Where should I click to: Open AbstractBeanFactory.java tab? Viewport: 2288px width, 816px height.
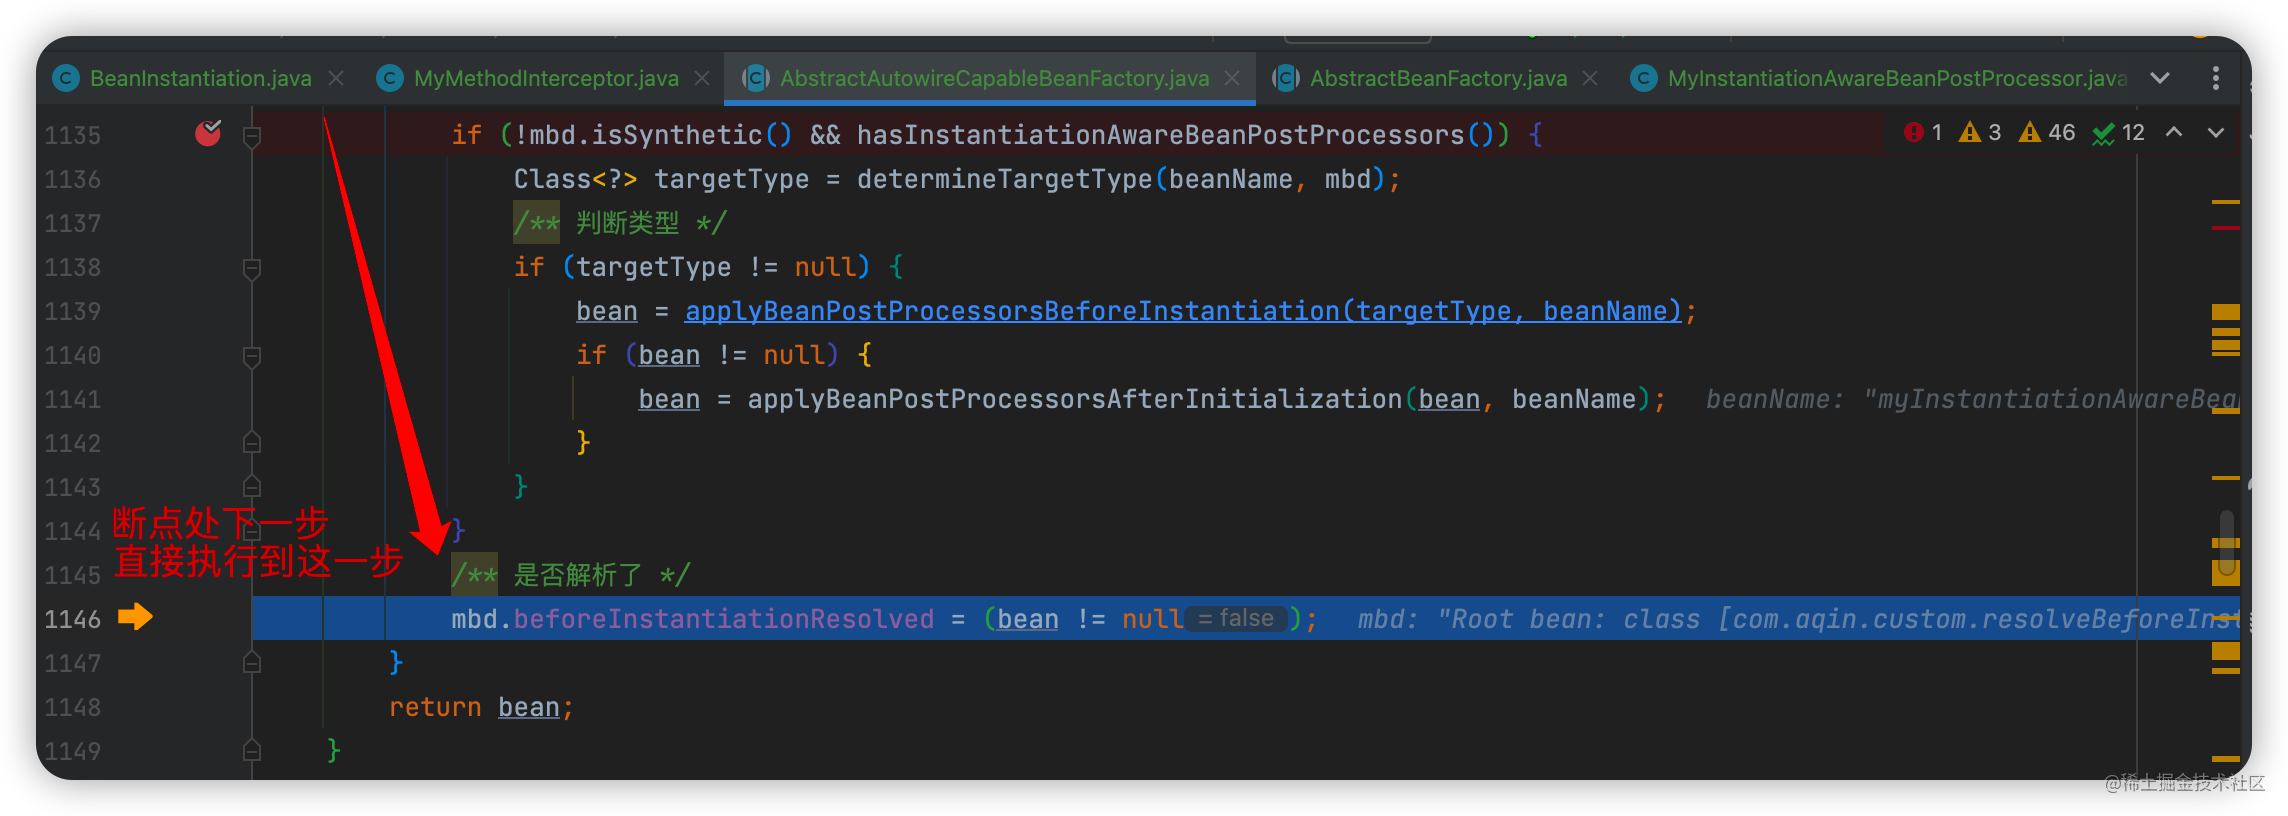(1438, 78)
